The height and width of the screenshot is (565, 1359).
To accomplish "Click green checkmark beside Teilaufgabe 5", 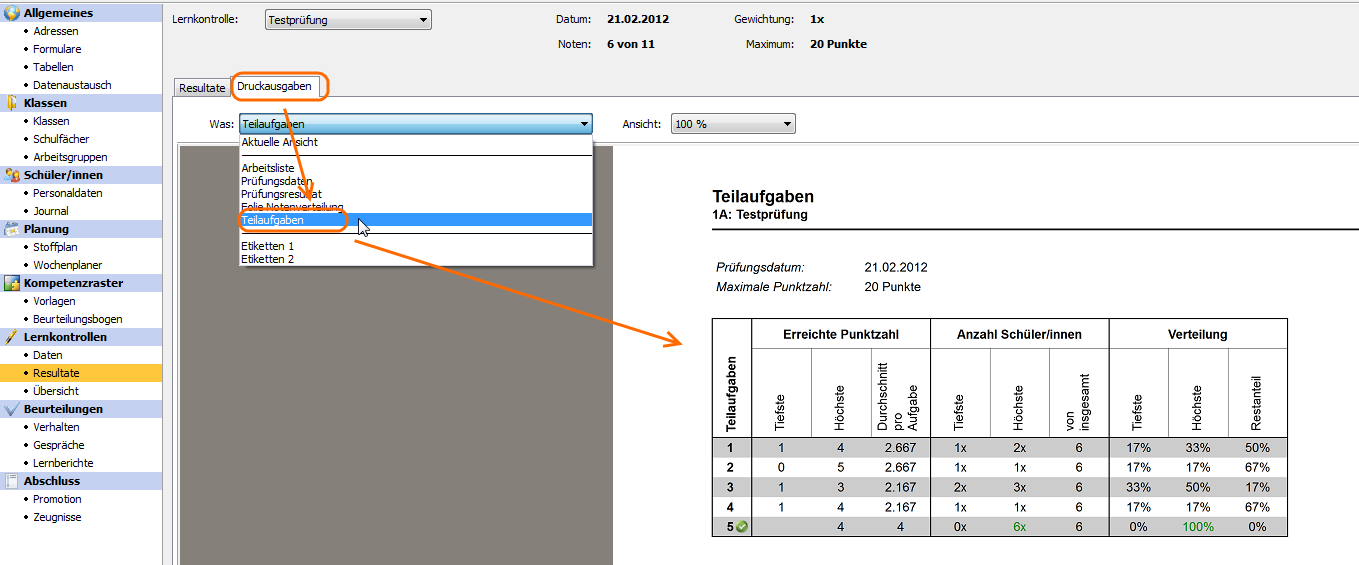I will point(742,527).
